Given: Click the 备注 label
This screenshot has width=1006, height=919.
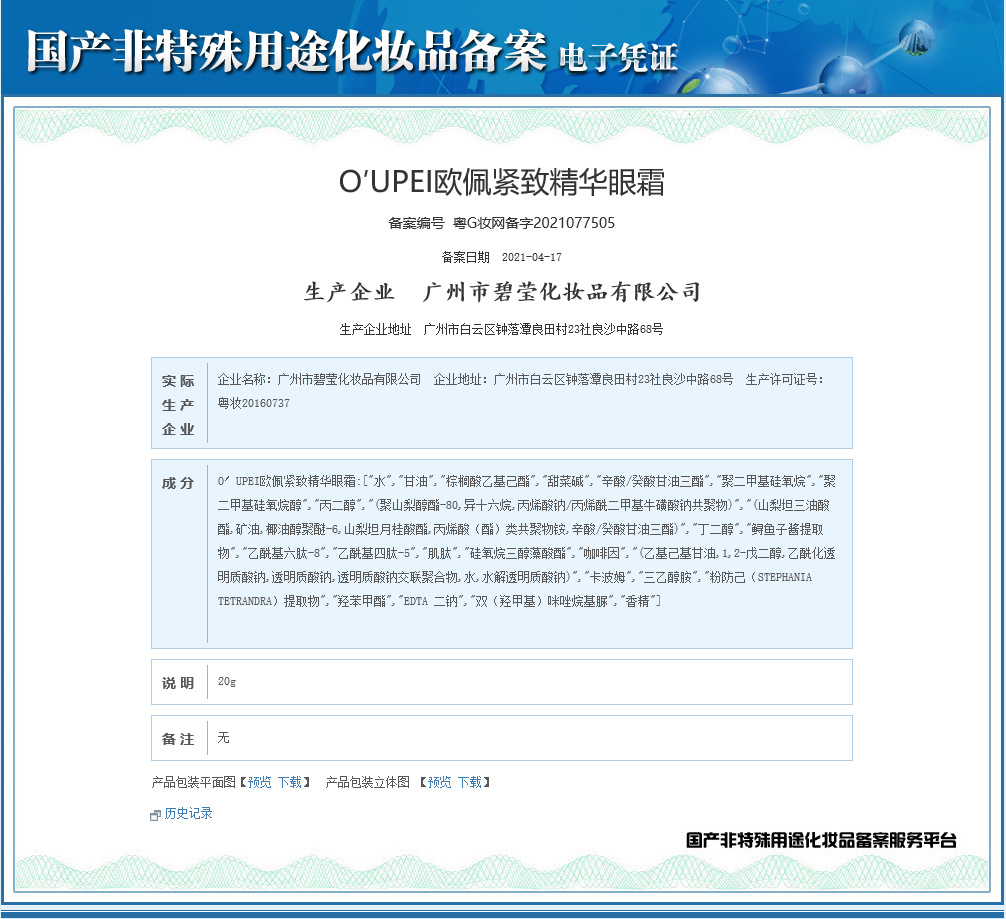Looking at the screenshot, I should [178, 739].
